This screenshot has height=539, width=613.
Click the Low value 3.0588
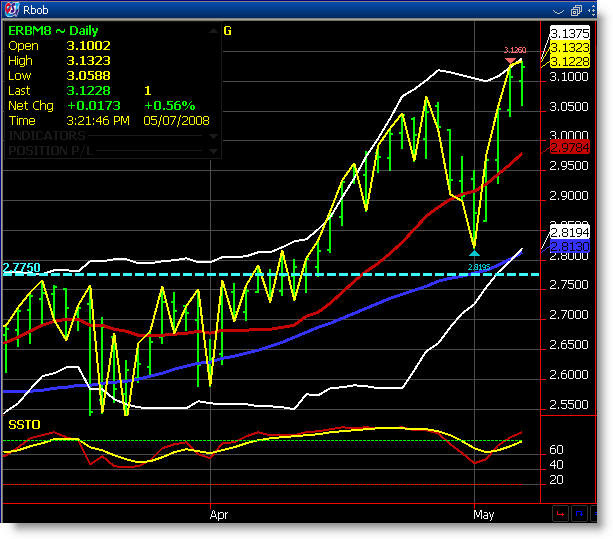pos(88,75)
